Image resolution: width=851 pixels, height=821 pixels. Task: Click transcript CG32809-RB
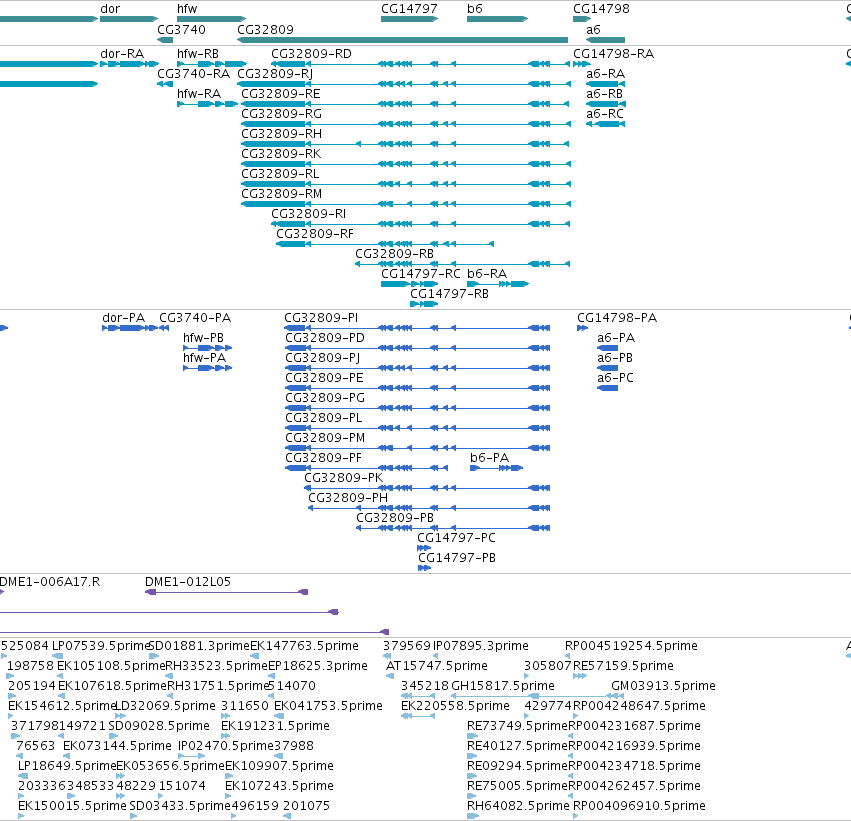[395, 254]
